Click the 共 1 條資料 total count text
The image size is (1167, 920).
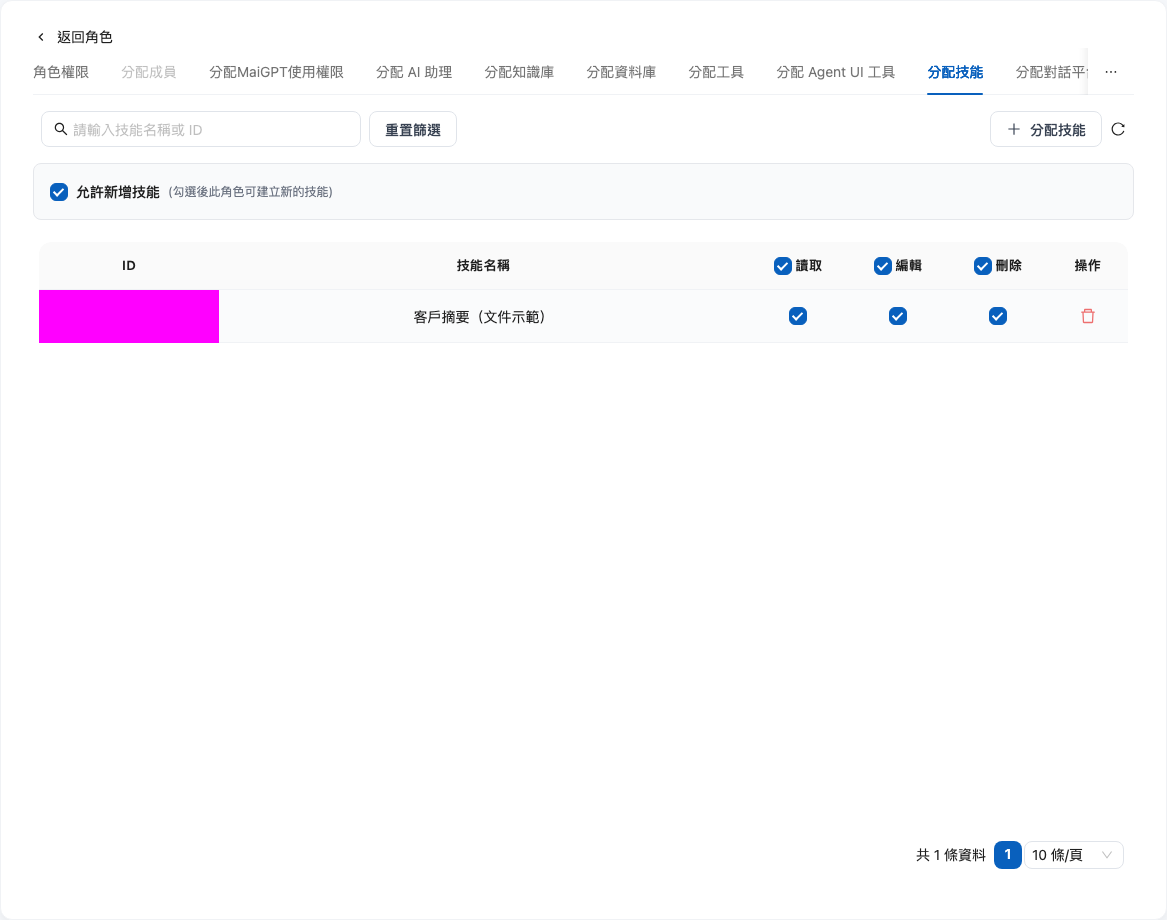tap(950, 855)
